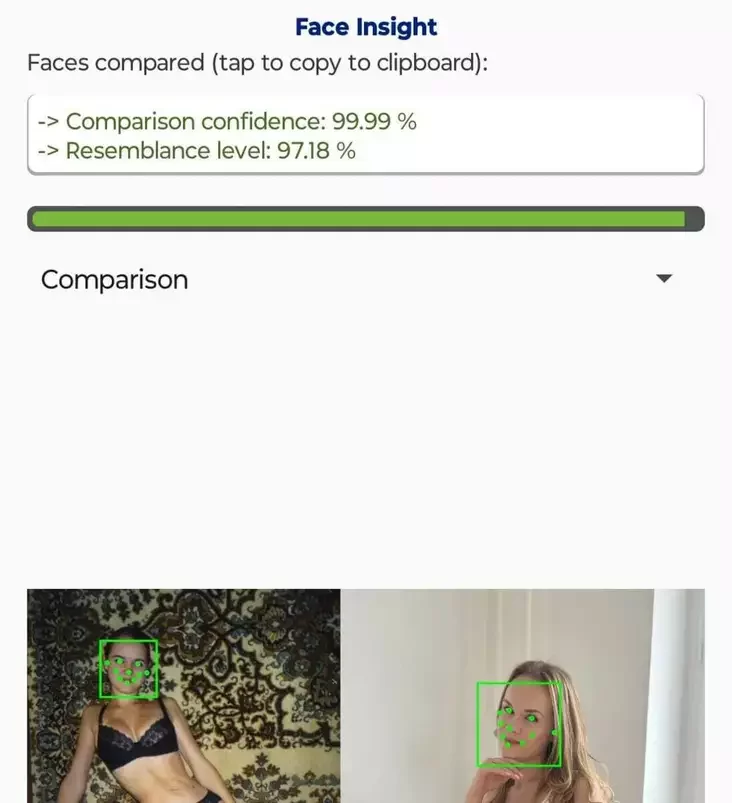Viewport: 732px width, 803px height.
Task: Click the green resemblance progress bar
Action: coord(359,219)
